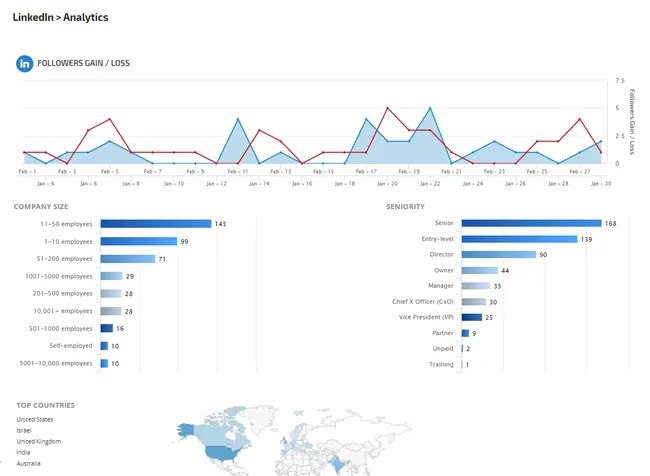Click the blue line peak above Jan - 22

pyautogui.click(x=430, y=108)
